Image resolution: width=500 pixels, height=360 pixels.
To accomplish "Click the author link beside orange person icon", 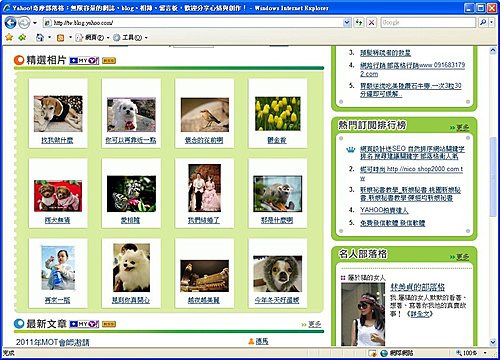I will pyautogui.click(x=262, y=341).
